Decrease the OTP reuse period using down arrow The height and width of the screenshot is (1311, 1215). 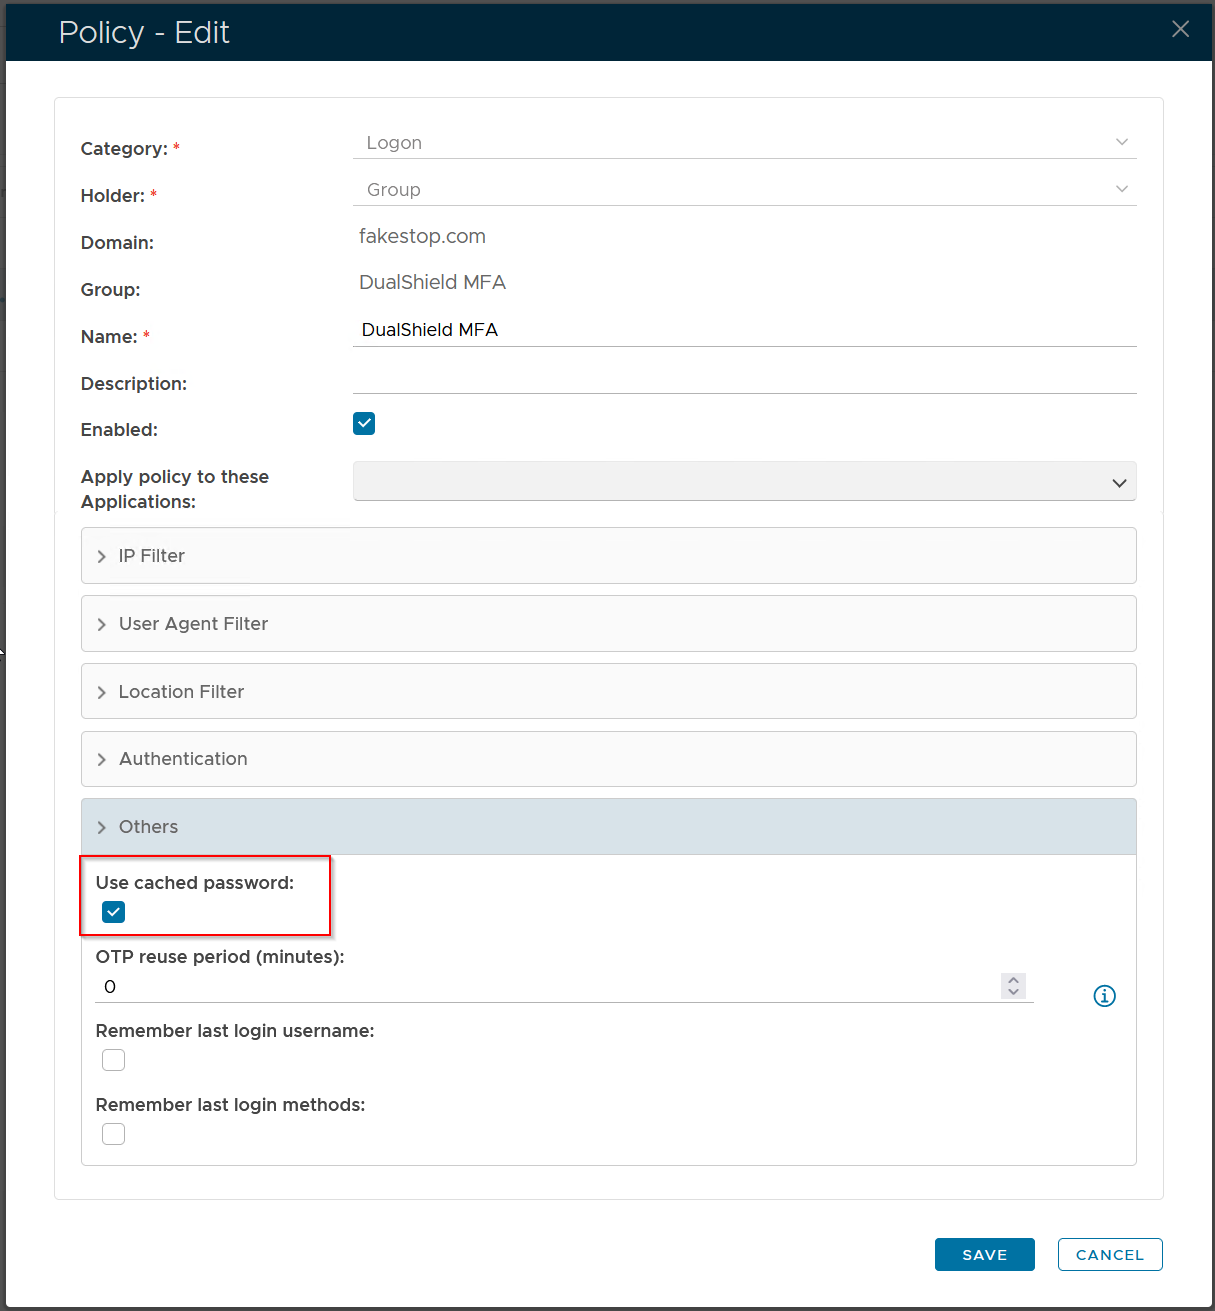(1013, 992)
